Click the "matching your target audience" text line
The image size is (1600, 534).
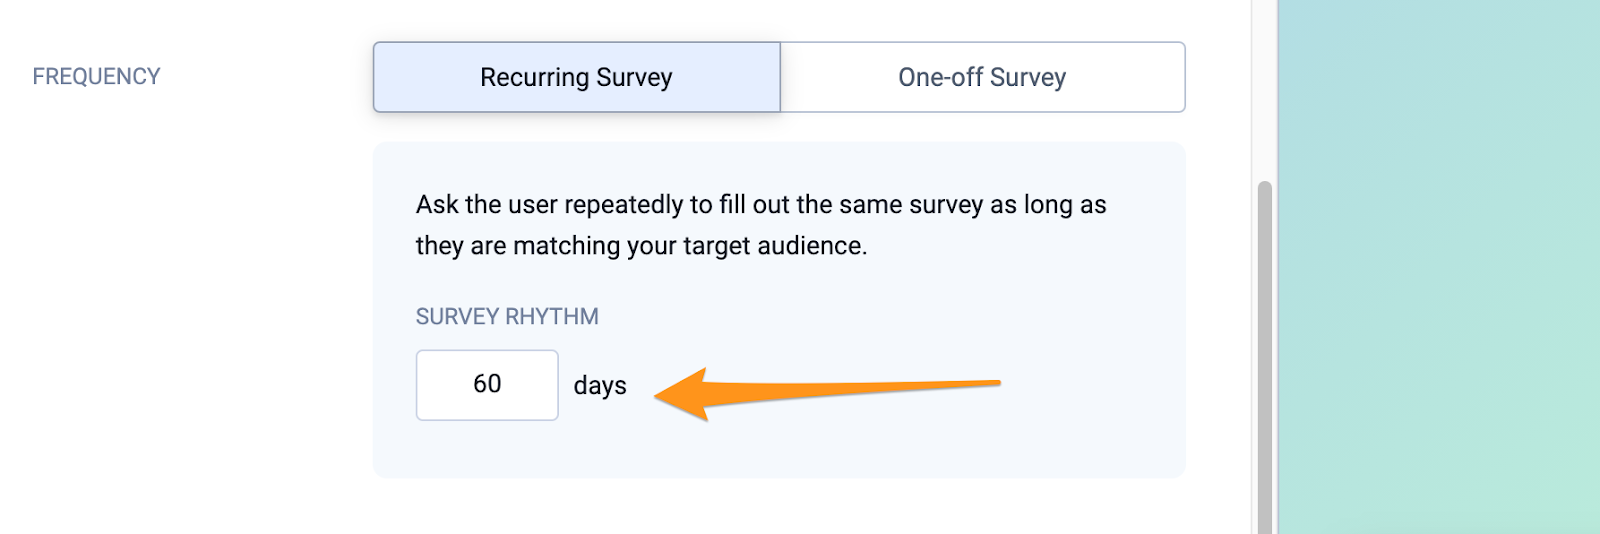(x=641, y=246)
